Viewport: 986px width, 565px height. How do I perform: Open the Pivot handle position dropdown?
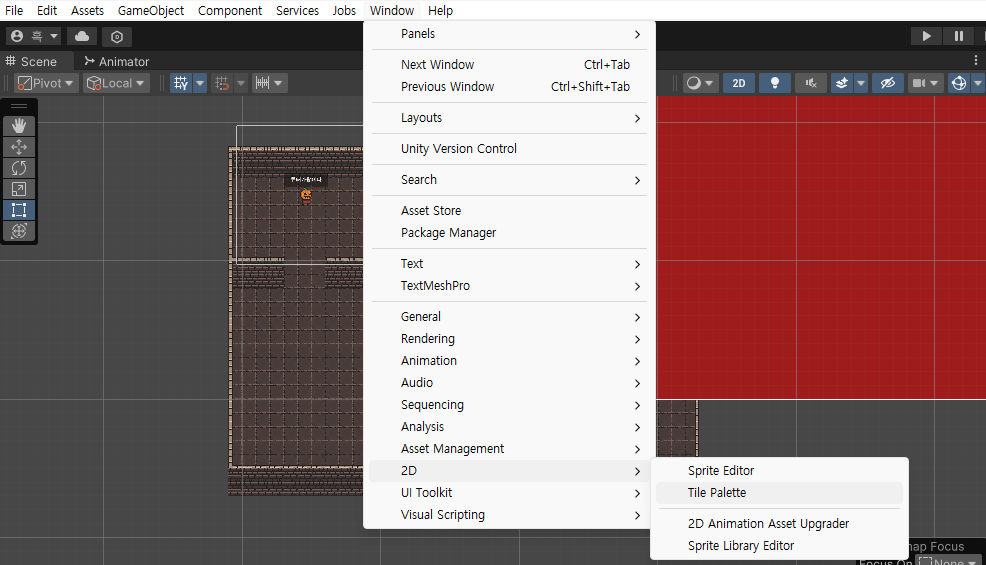45,83
